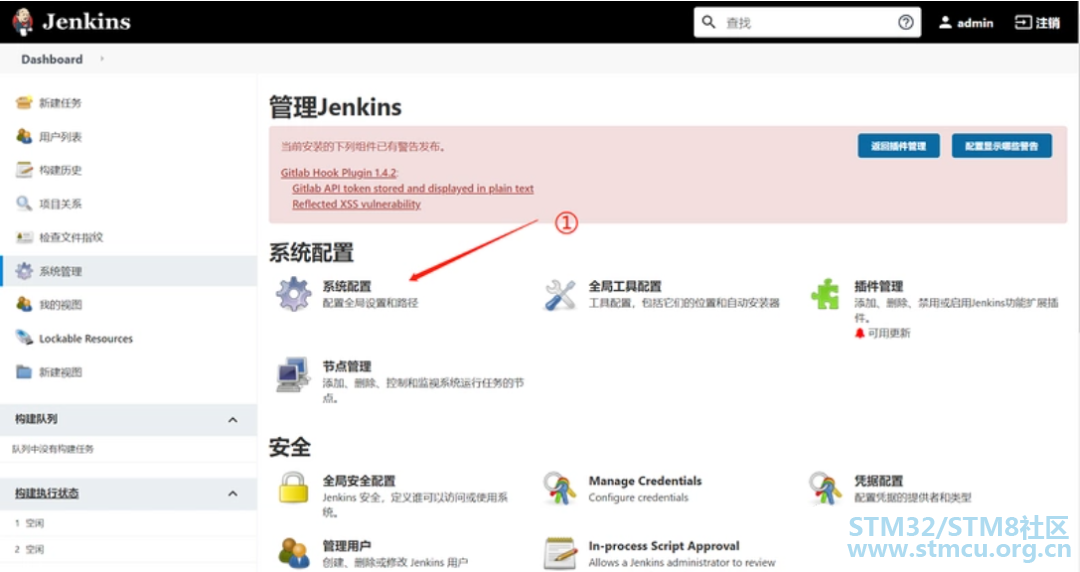Click the admin user icon
Screen dimensions: 1080x572
945,22
